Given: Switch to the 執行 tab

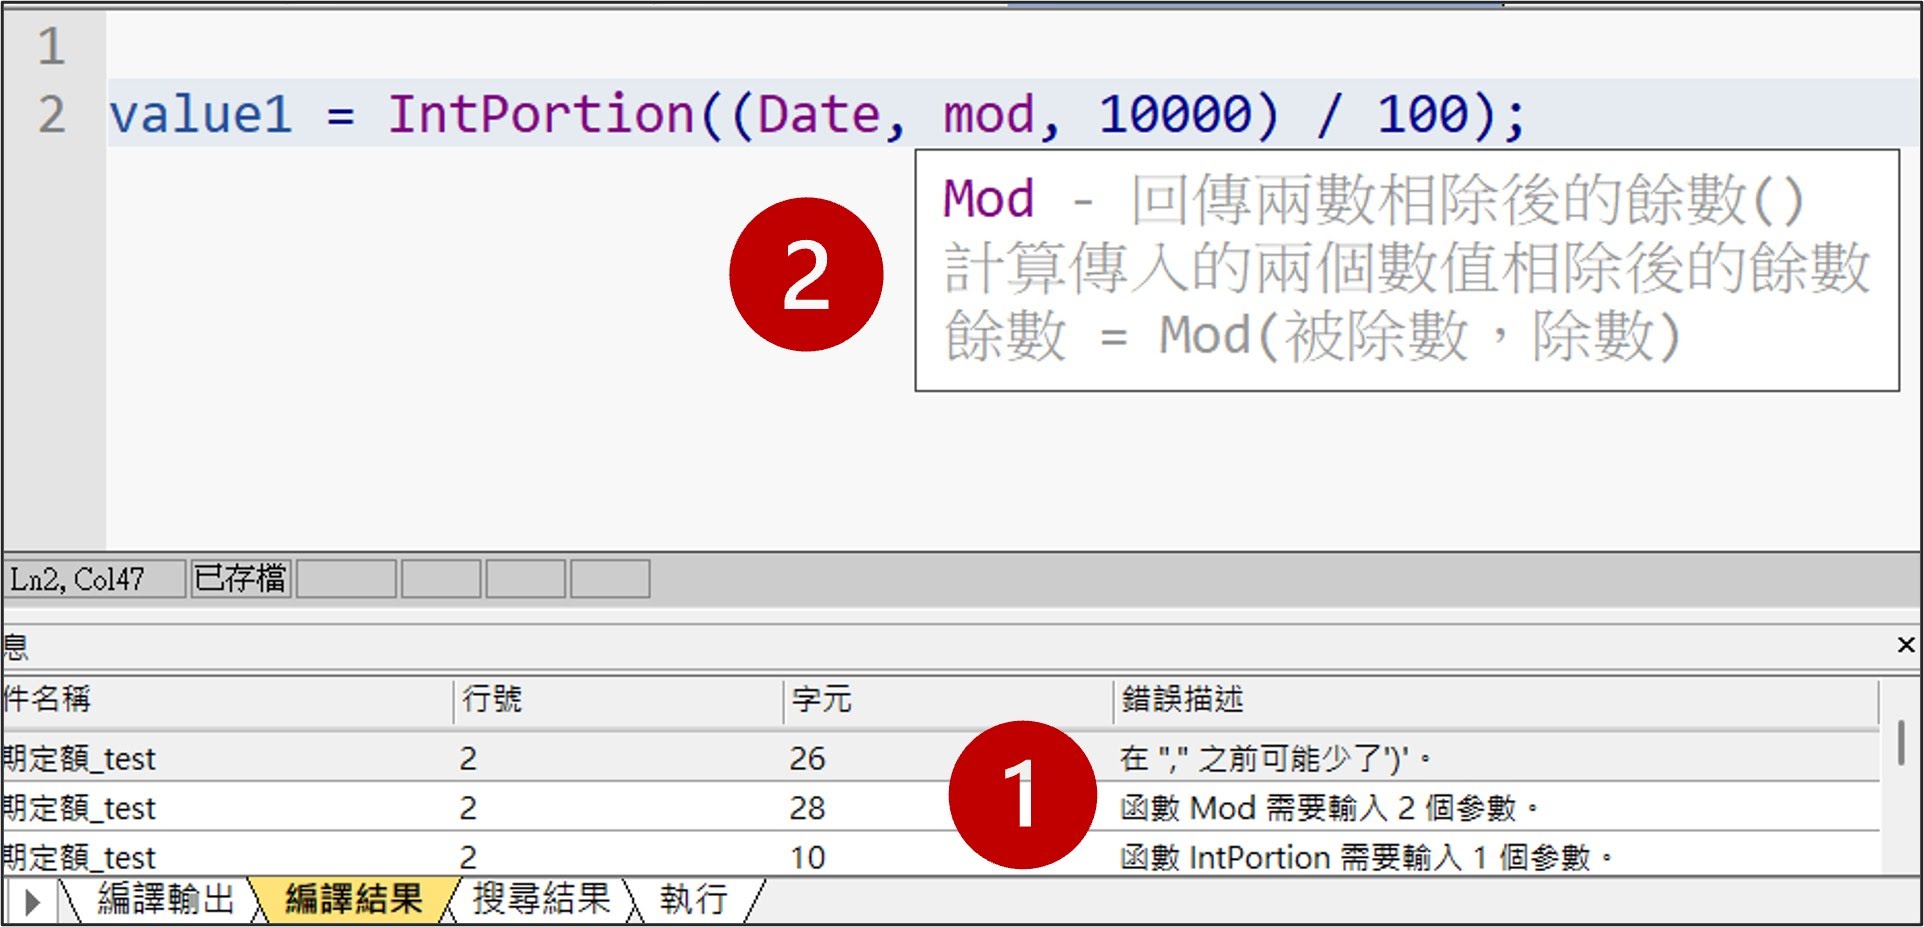Looking at the screenshot, I should click(693, 899).
